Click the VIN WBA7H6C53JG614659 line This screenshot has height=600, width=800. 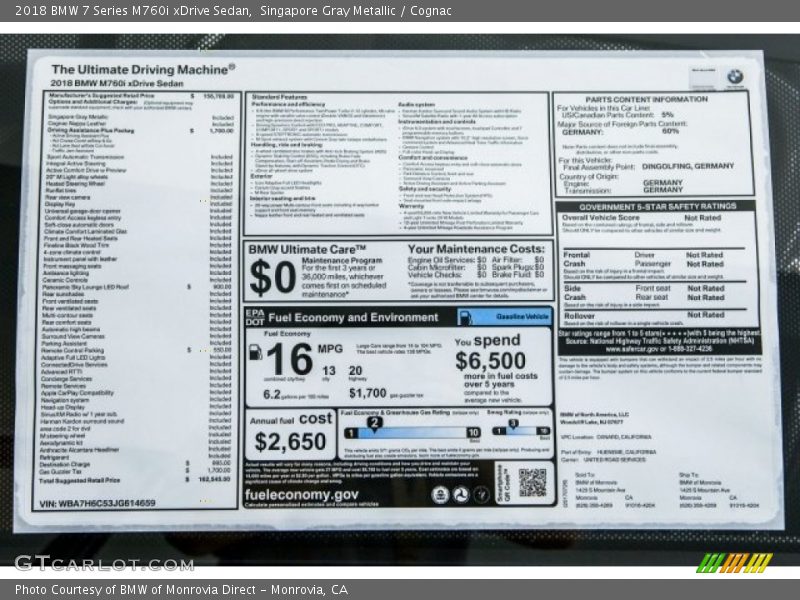tap(97, 503)
